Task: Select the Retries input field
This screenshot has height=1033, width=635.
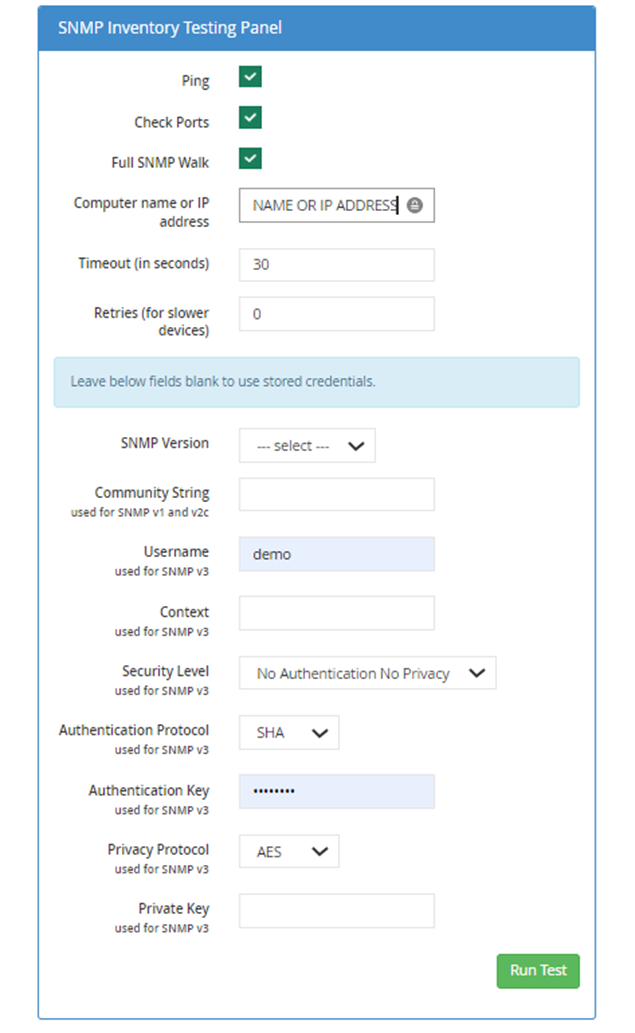Action: coord(336,313)
